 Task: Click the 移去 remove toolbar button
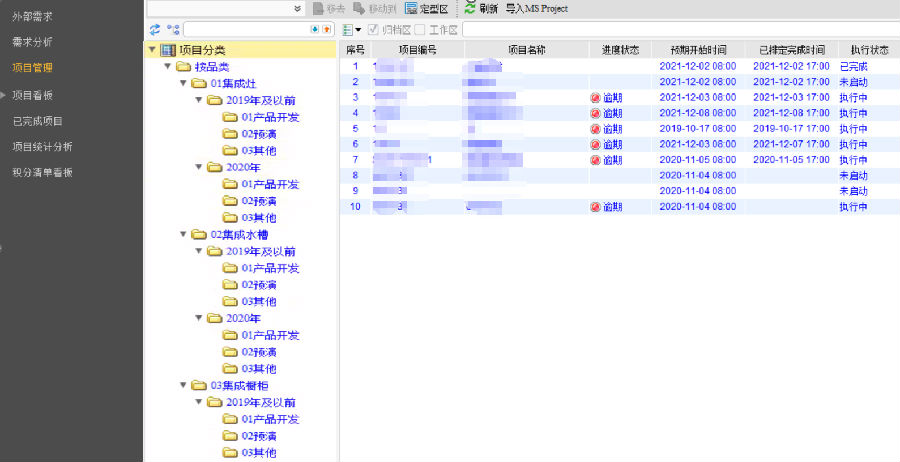click(x=329, y=9)
